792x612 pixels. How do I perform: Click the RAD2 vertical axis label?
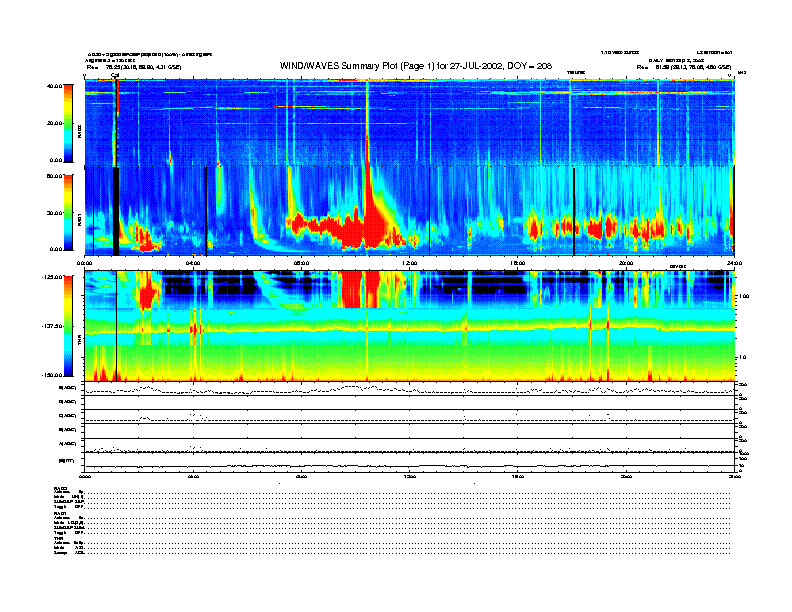pyautogui.click(x=79, y=132)
